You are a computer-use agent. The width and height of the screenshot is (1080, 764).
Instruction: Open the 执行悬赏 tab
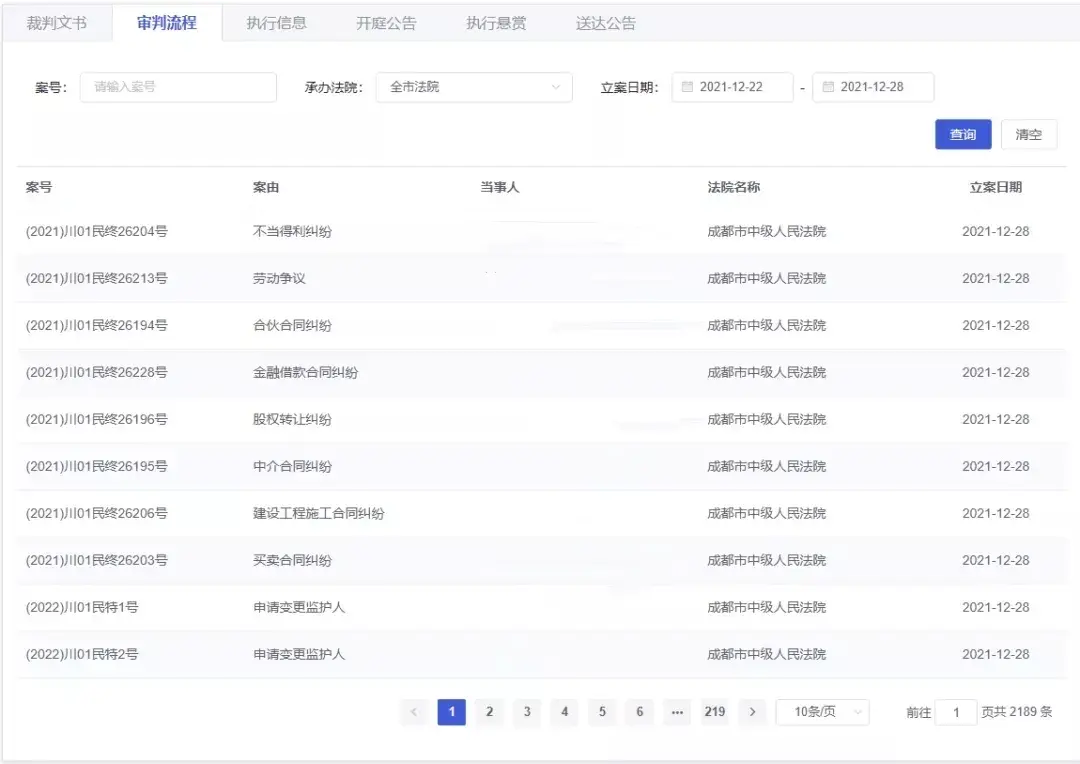tap(496, 23)
